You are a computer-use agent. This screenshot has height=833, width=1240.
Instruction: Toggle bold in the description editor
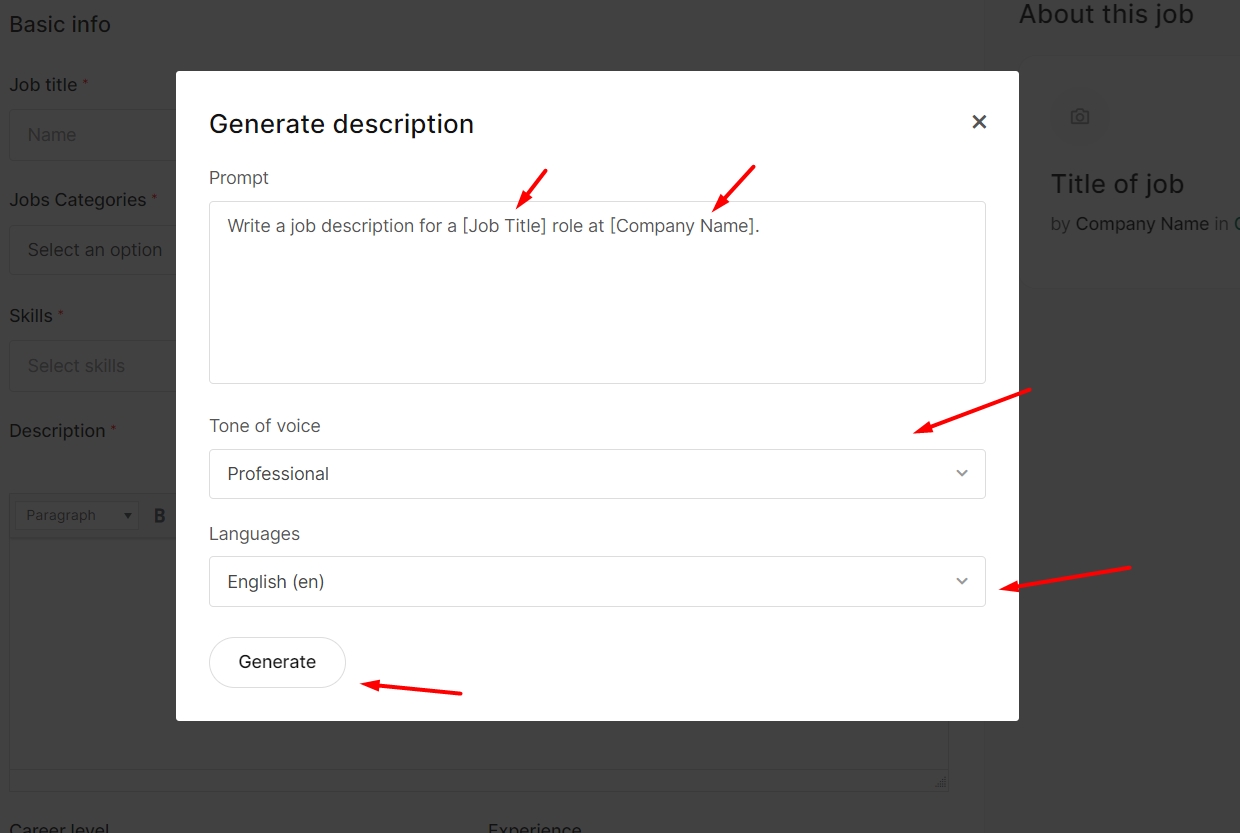tap(159, 516)
